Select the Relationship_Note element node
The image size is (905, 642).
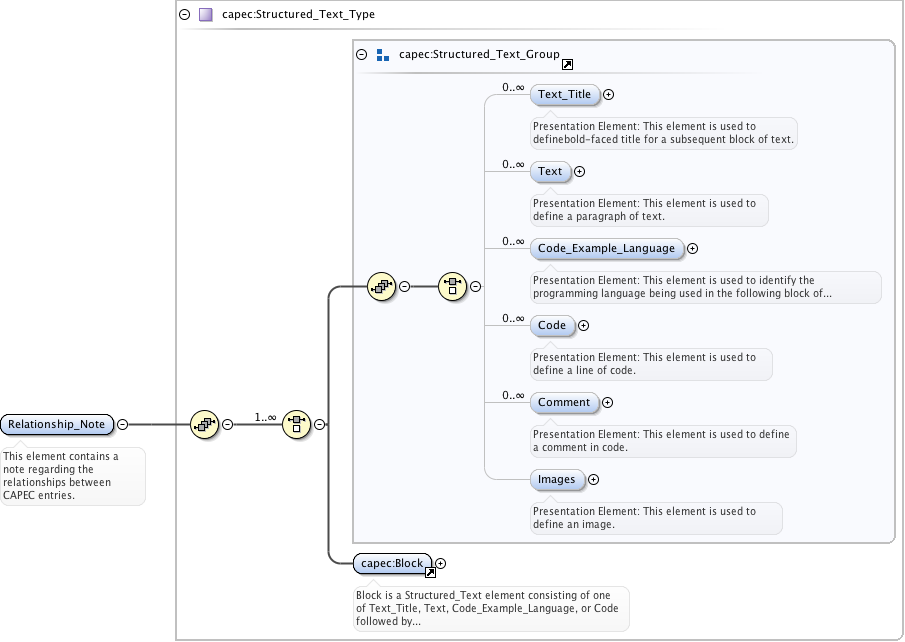pyautogui.click(x=56, y=424)
